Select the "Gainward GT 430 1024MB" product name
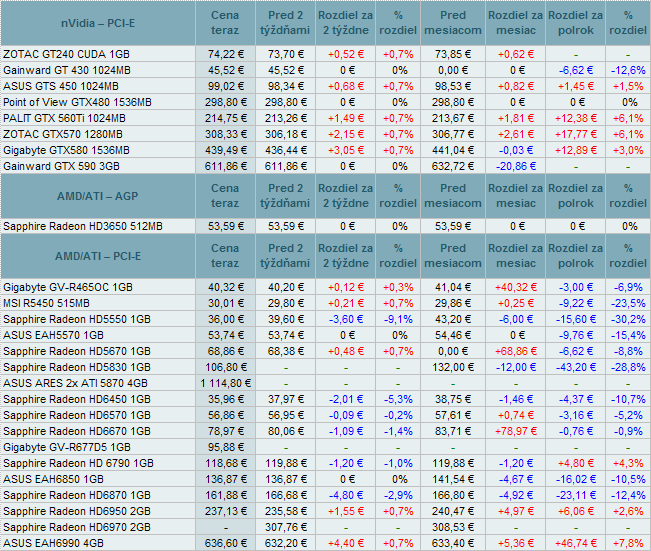The width and height of the screenshot is (651, 551). click(x=67, y=70)
